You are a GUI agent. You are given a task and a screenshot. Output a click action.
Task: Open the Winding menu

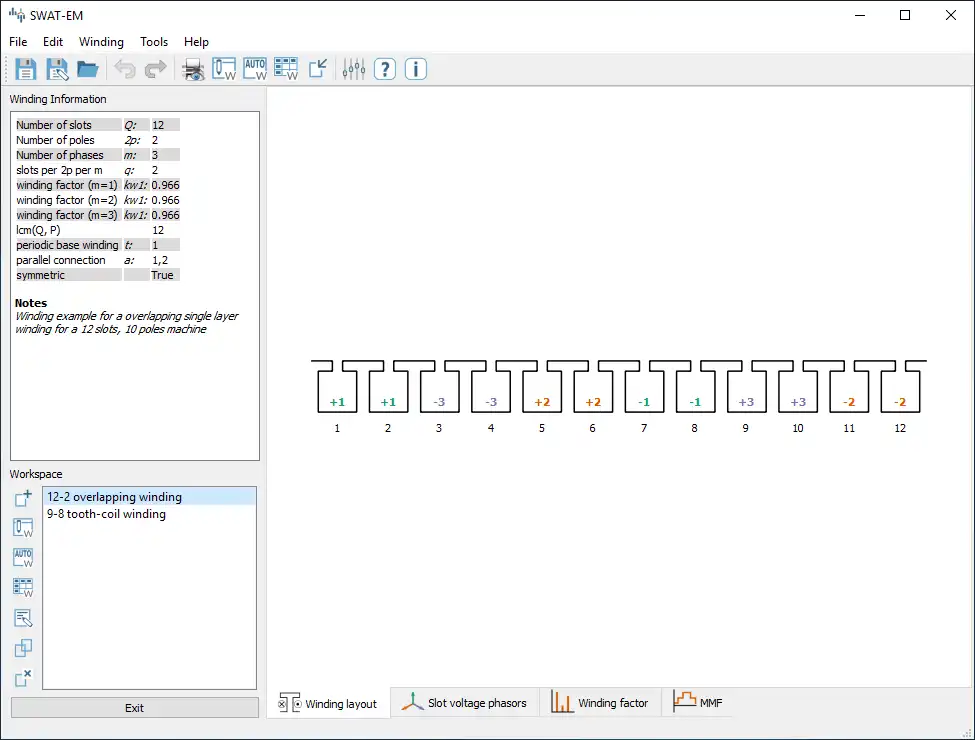(101, 42)
